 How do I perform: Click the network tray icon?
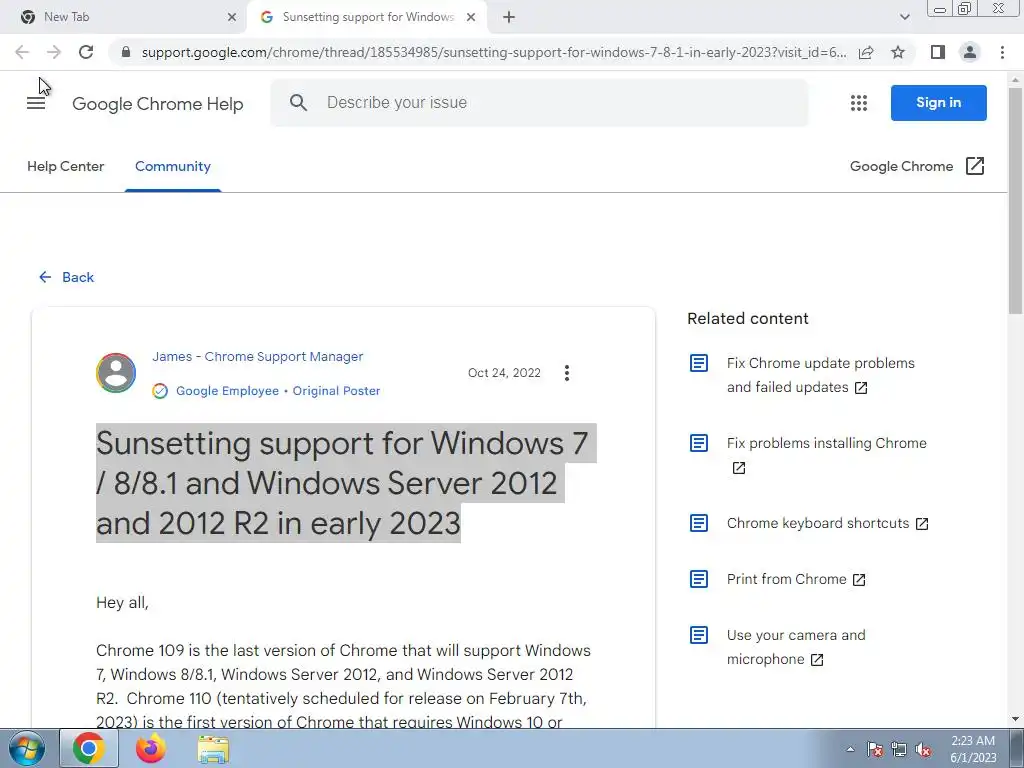pos(899,750)
